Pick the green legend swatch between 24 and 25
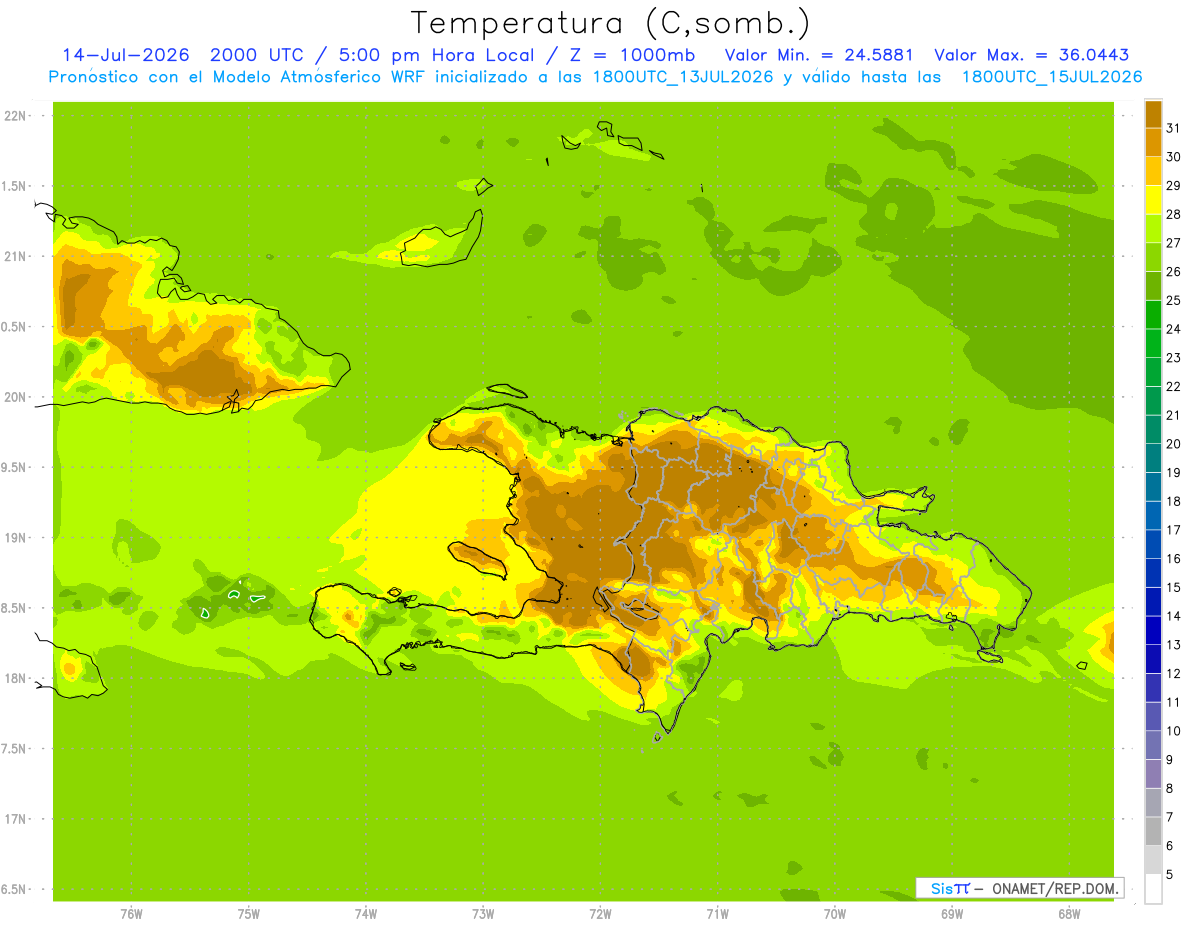Screen dimensions: 1200x927 point(1153,314)
